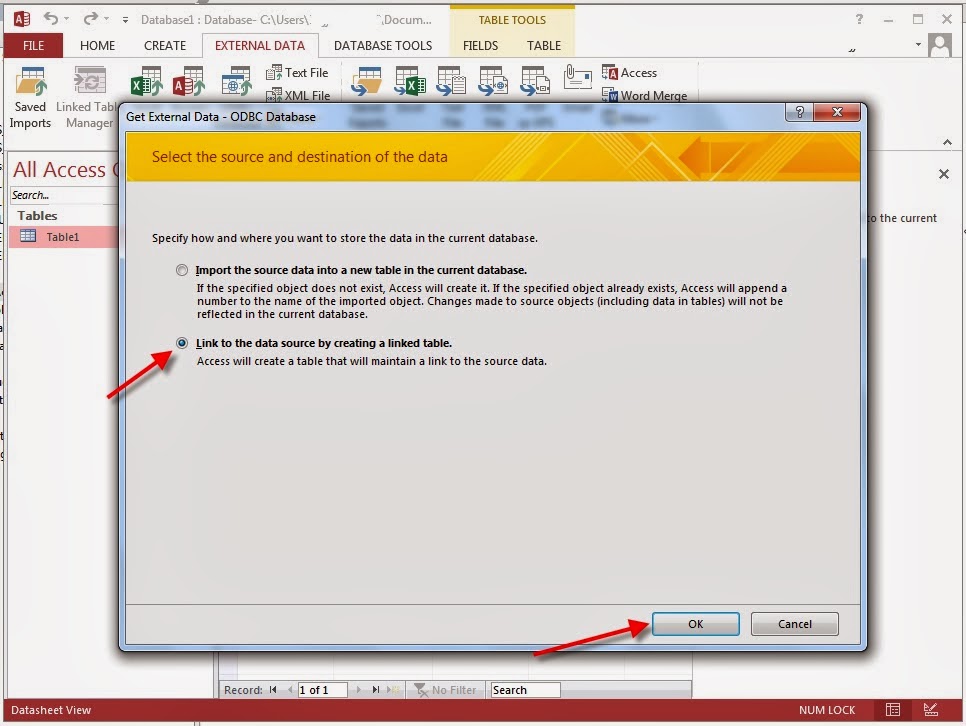This screenshot has width=966, height=726.
Task: Switch to the CREATE tab
Action: 164,46
